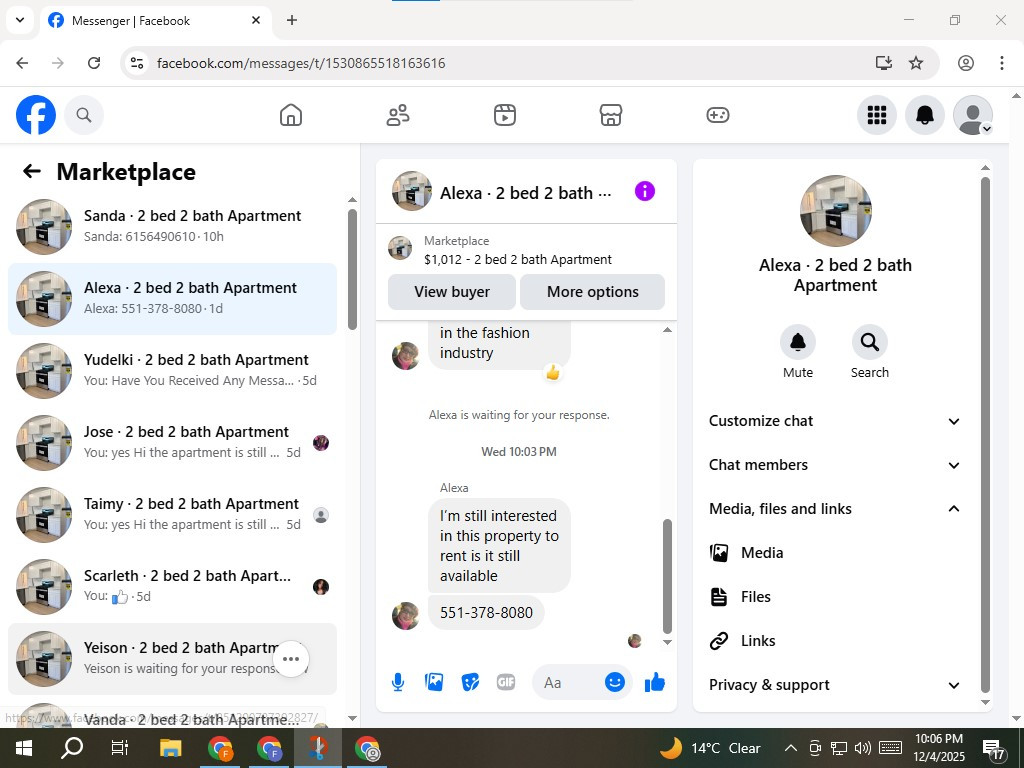Open conversation information purple icon
The width and height of the screenshot is (1024, 768).
645,191
